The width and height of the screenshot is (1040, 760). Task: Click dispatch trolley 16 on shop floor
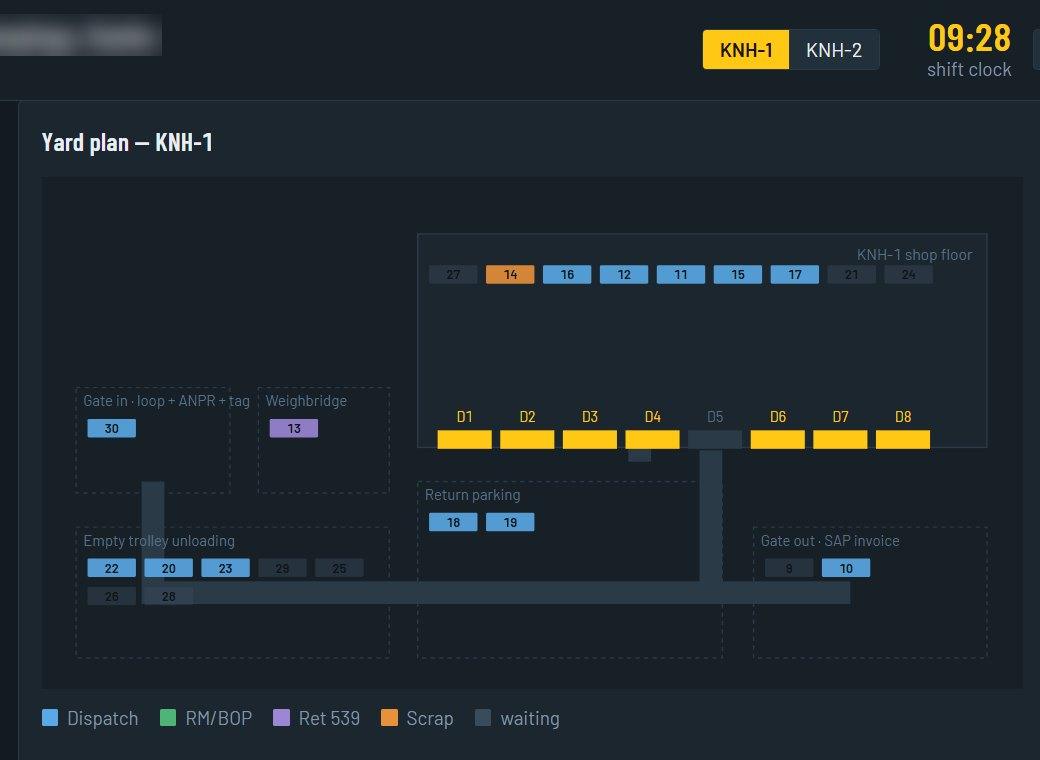pos(567,275)
